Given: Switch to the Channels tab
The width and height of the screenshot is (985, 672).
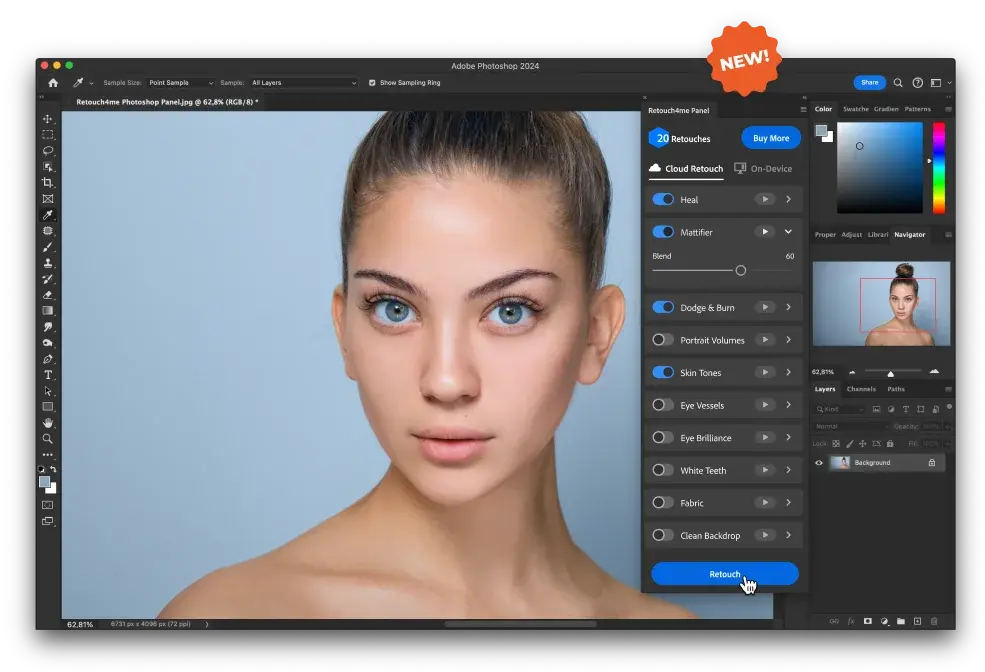Looking at the screenshot, I should (861, 389).
